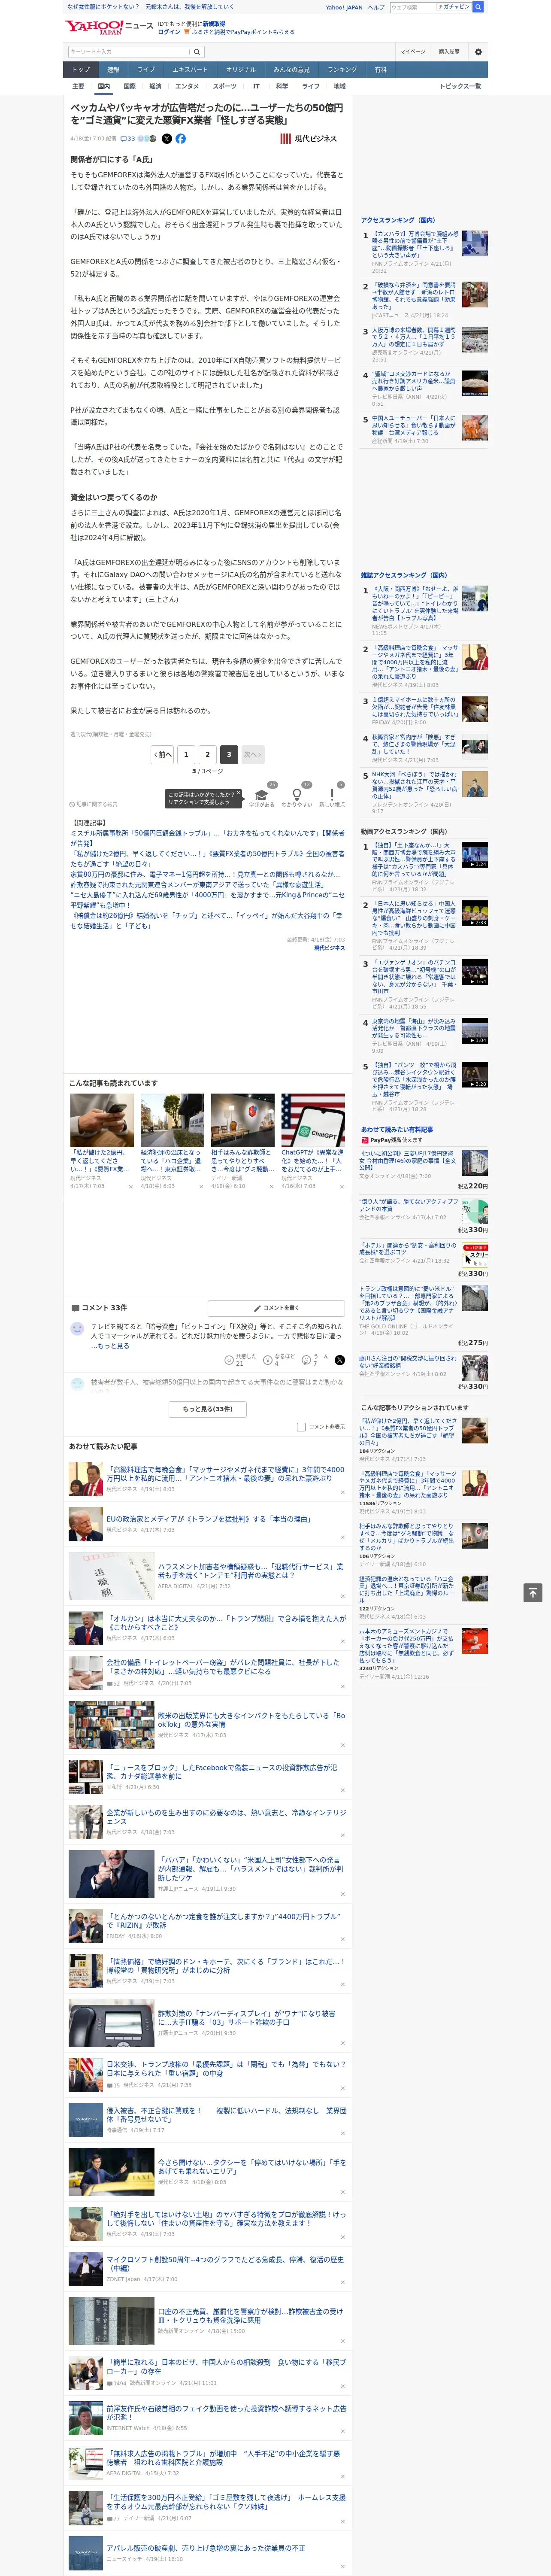Click the ログイン link
The image size is (551, 2576).
click(169, 32)
